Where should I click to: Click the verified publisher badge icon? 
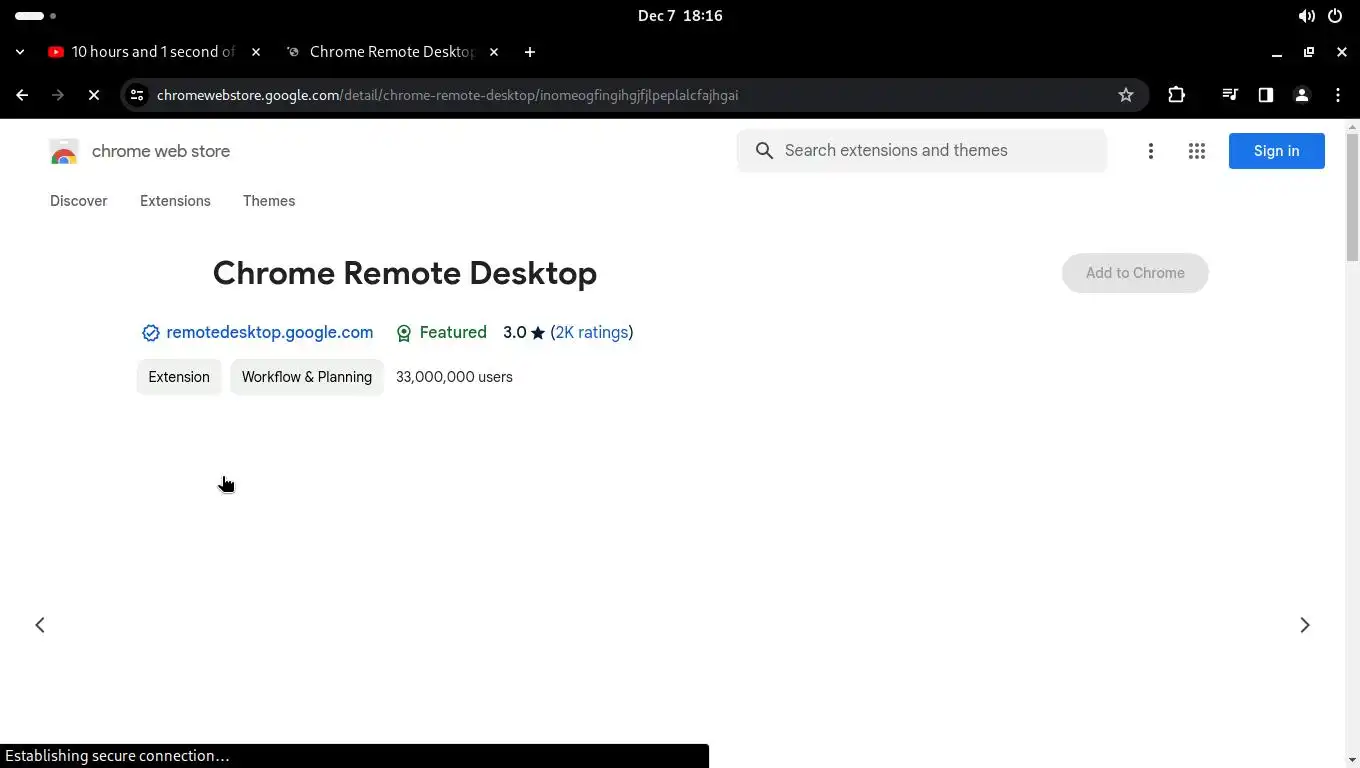coord(151,333)
